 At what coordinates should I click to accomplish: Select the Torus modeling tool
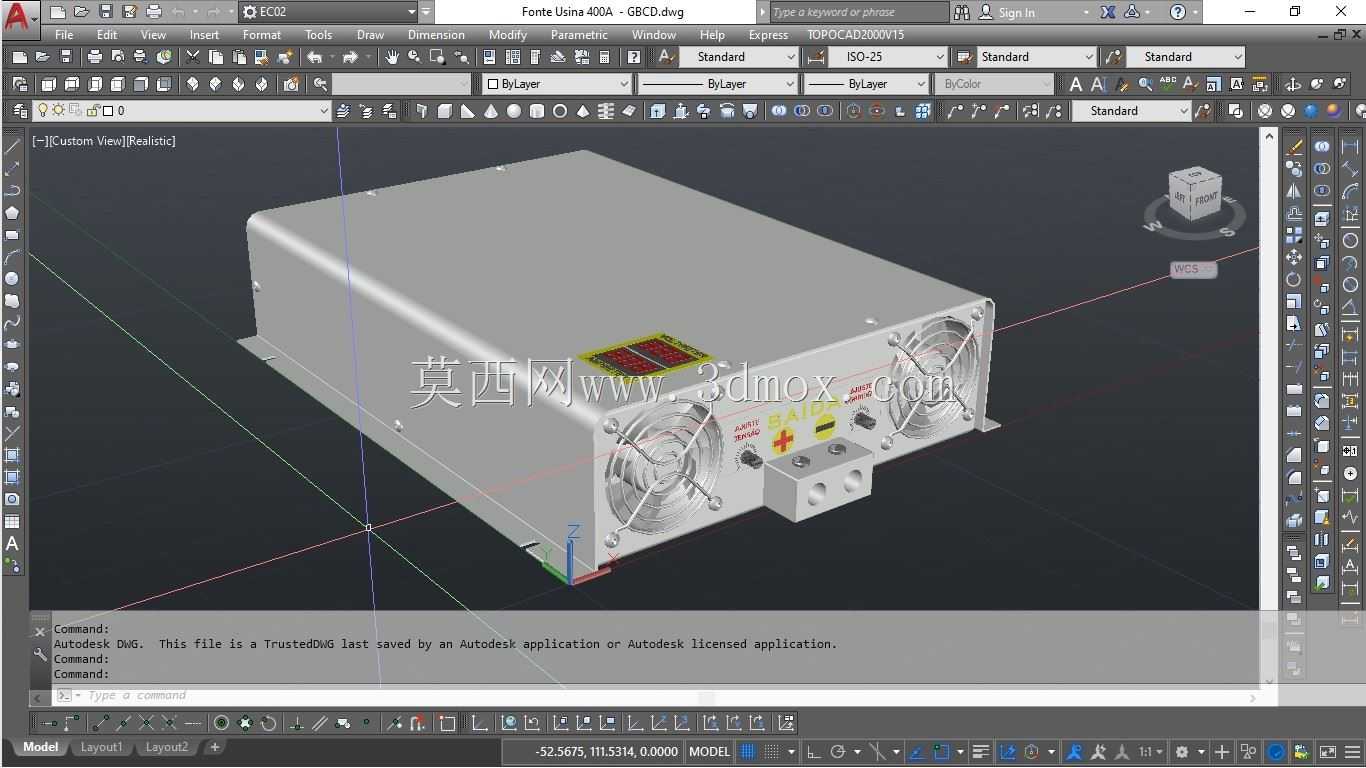[x=560, y=111]
